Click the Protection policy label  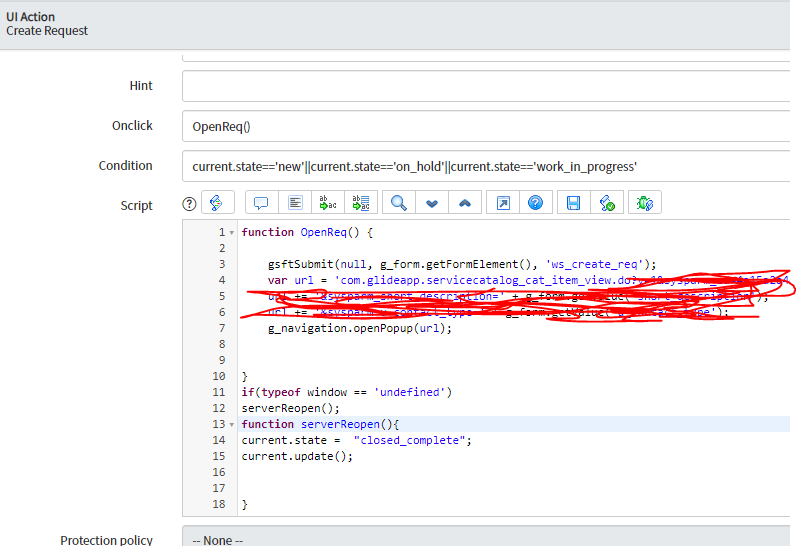[107, 540]
